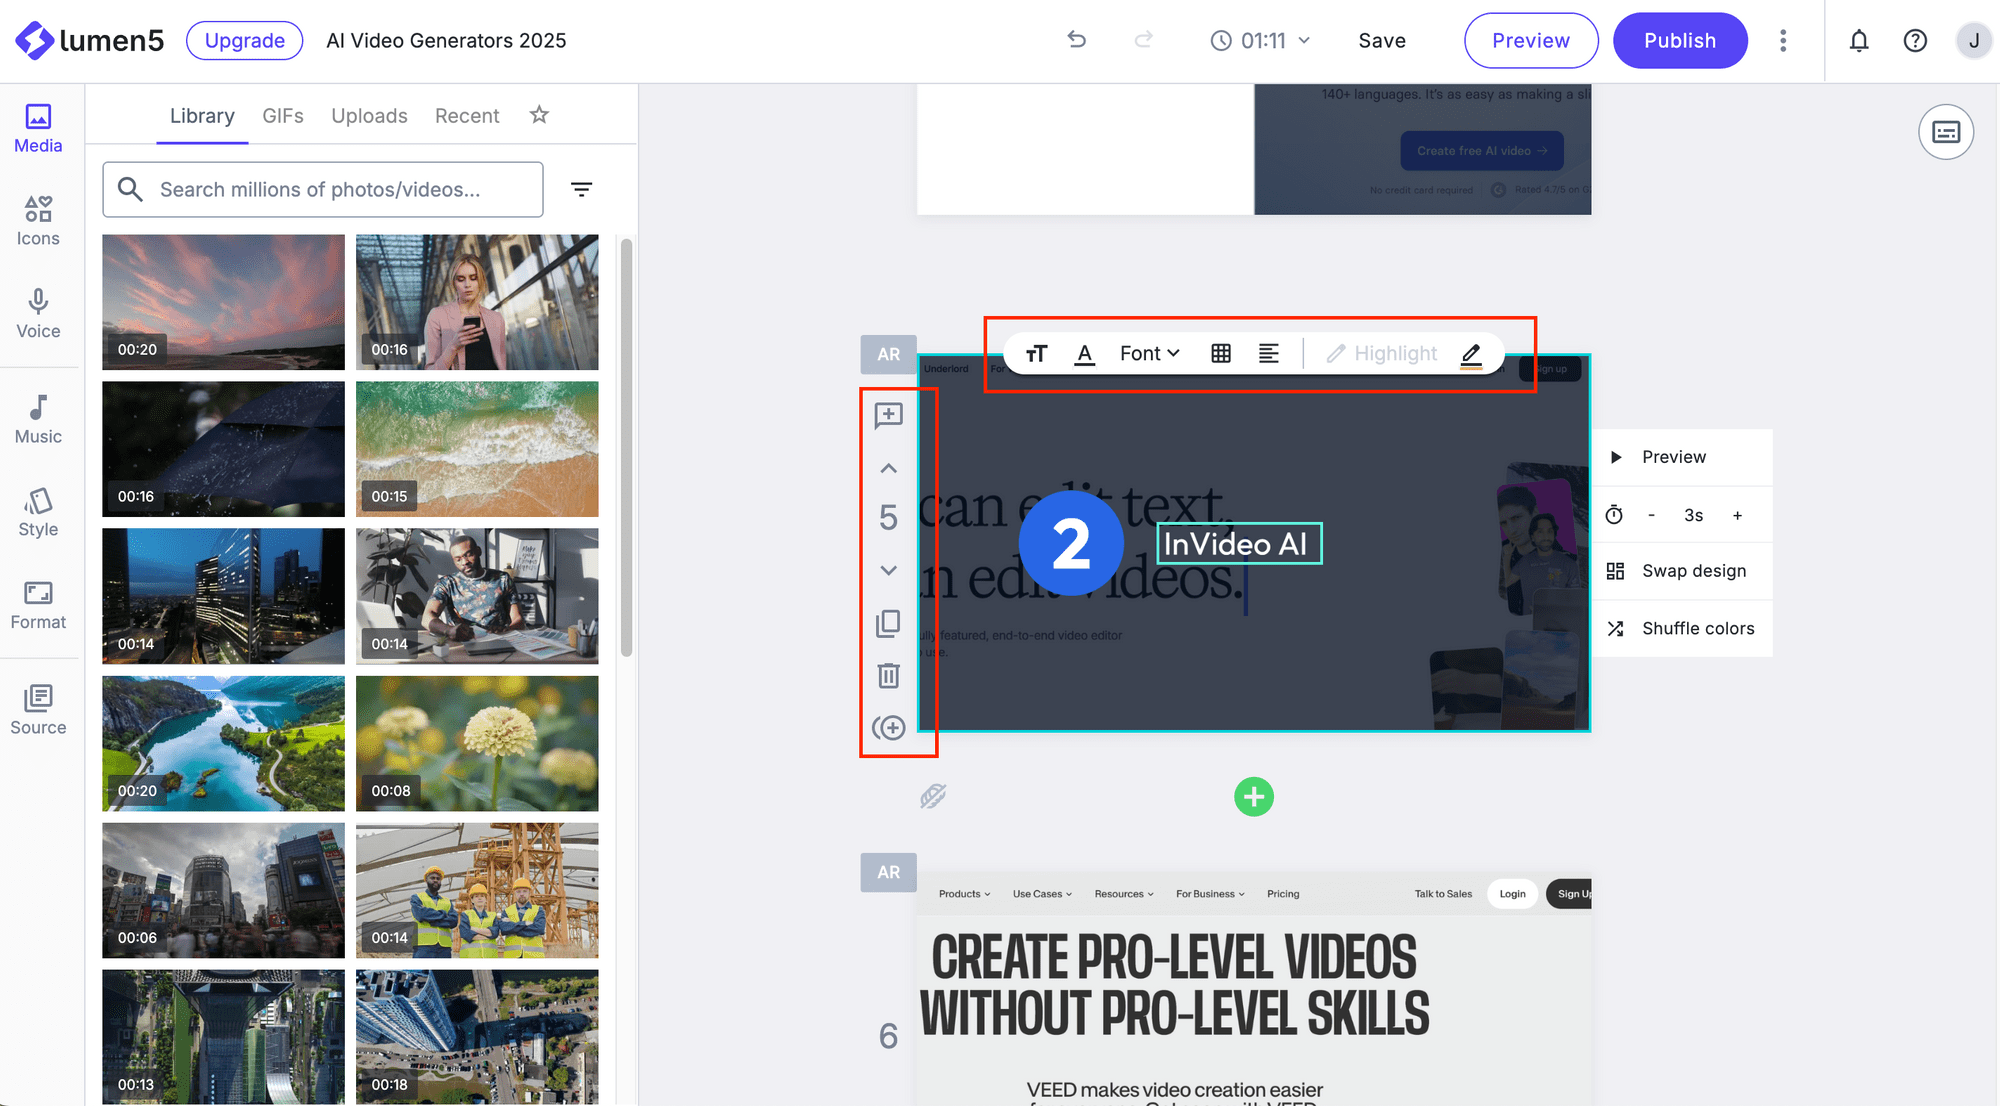Select the text underline formatting icon
Screen dimensions: 2000x1106
click(1084, 353)
